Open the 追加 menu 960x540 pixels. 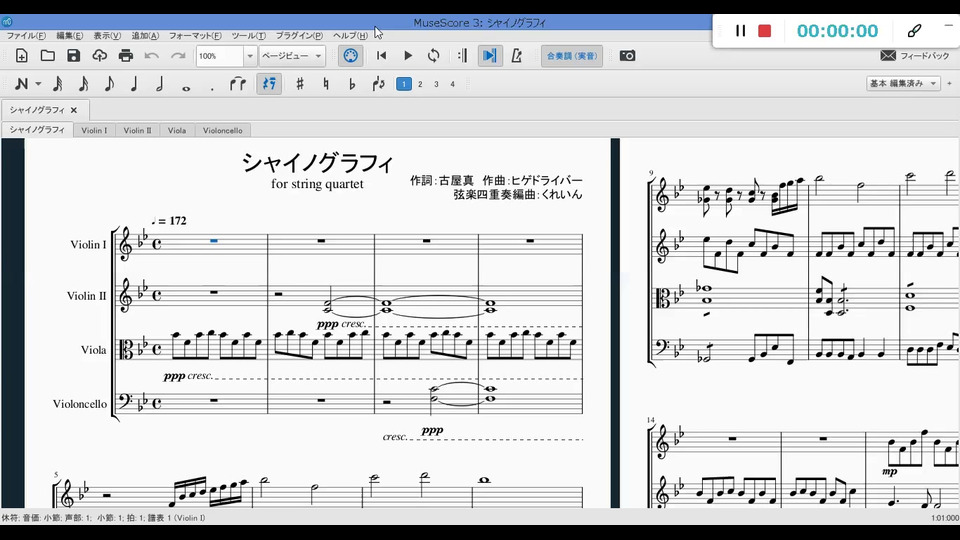pyautogui.click(x=145, y=36)
